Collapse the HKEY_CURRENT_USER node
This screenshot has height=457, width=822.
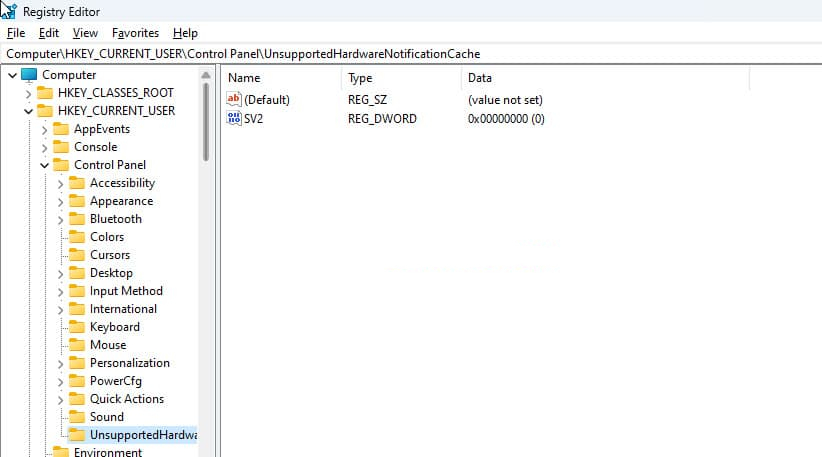coord(28,111)
